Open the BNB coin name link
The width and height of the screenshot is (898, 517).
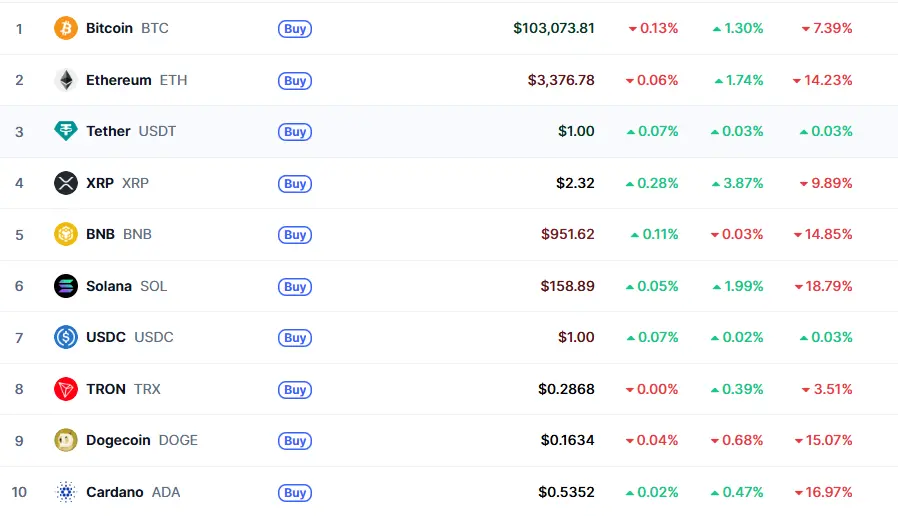119,234
